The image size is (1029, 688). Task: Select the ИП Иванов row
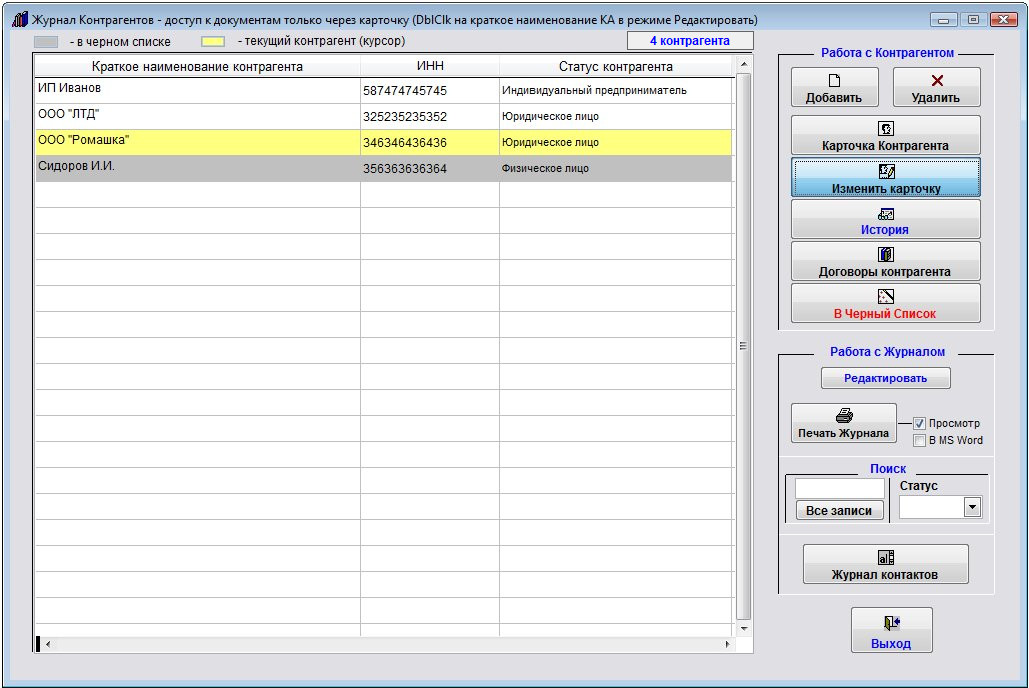pyautogui.click(x=198, y=90)
